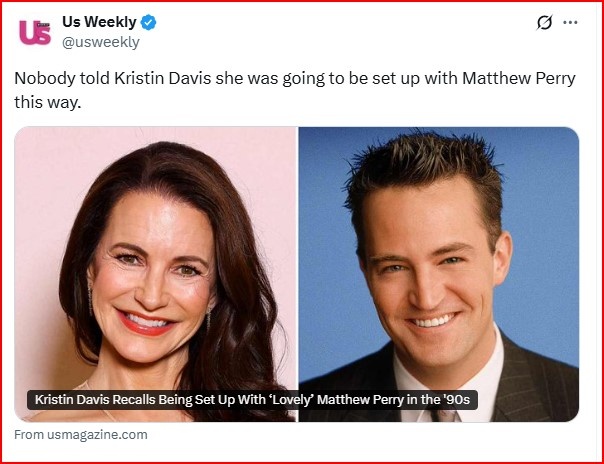This screenshot has height=464, width=604.
Task: Open the left photo of brown-haired woman
Action: point(155,274)
